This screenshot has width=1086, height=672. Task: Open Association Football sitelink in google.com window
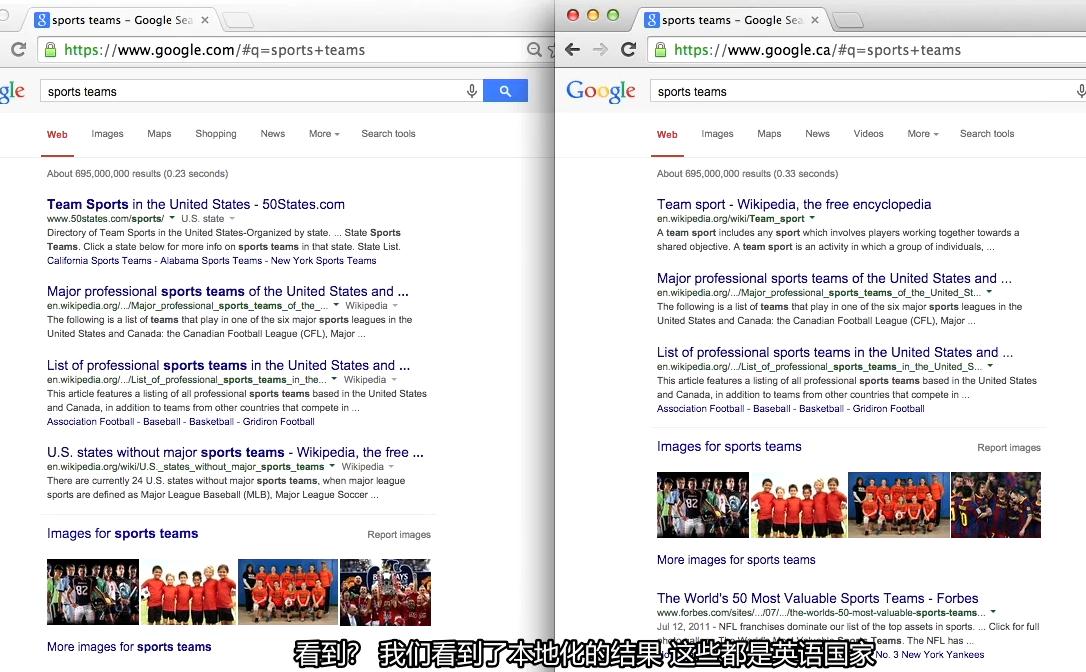[x=91, y=421]
